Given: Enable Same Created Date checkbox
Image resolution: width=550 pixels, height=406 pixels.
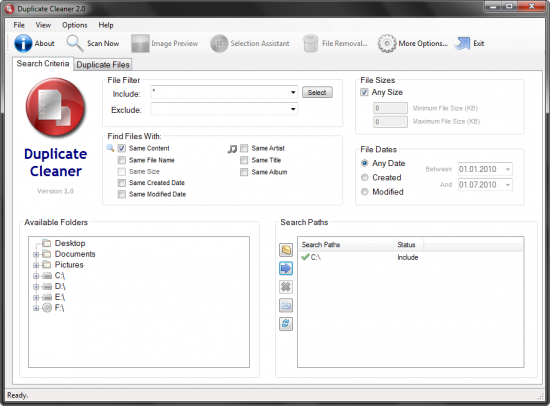Looking at the screenshot, I should [121, 183].
